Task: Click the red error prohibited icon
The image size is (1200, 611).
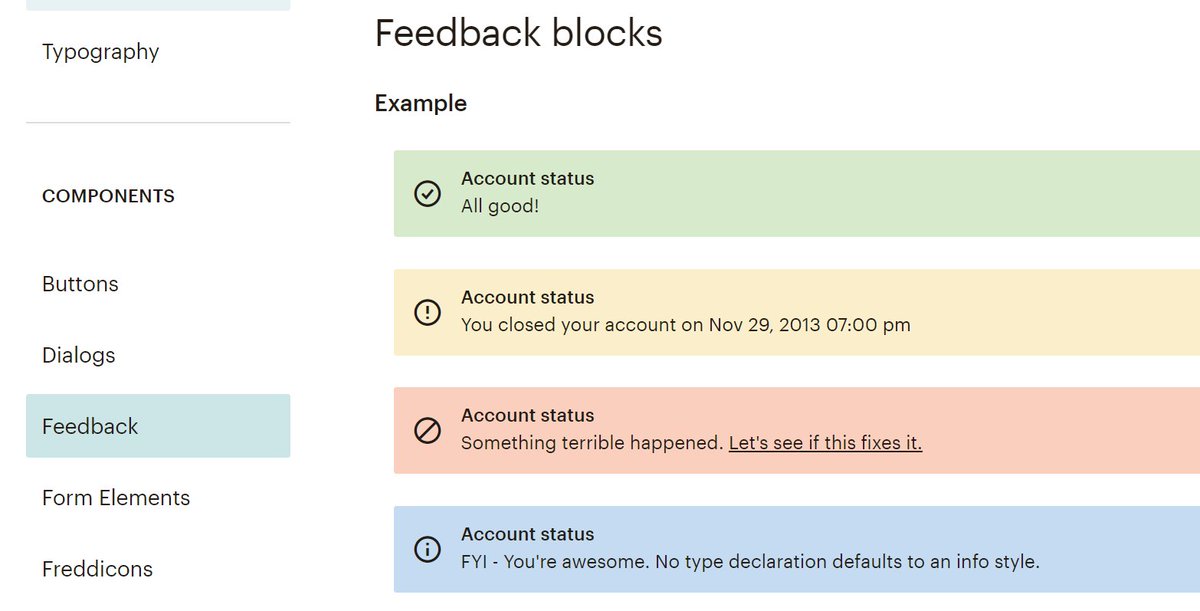Action: (427, 431)
